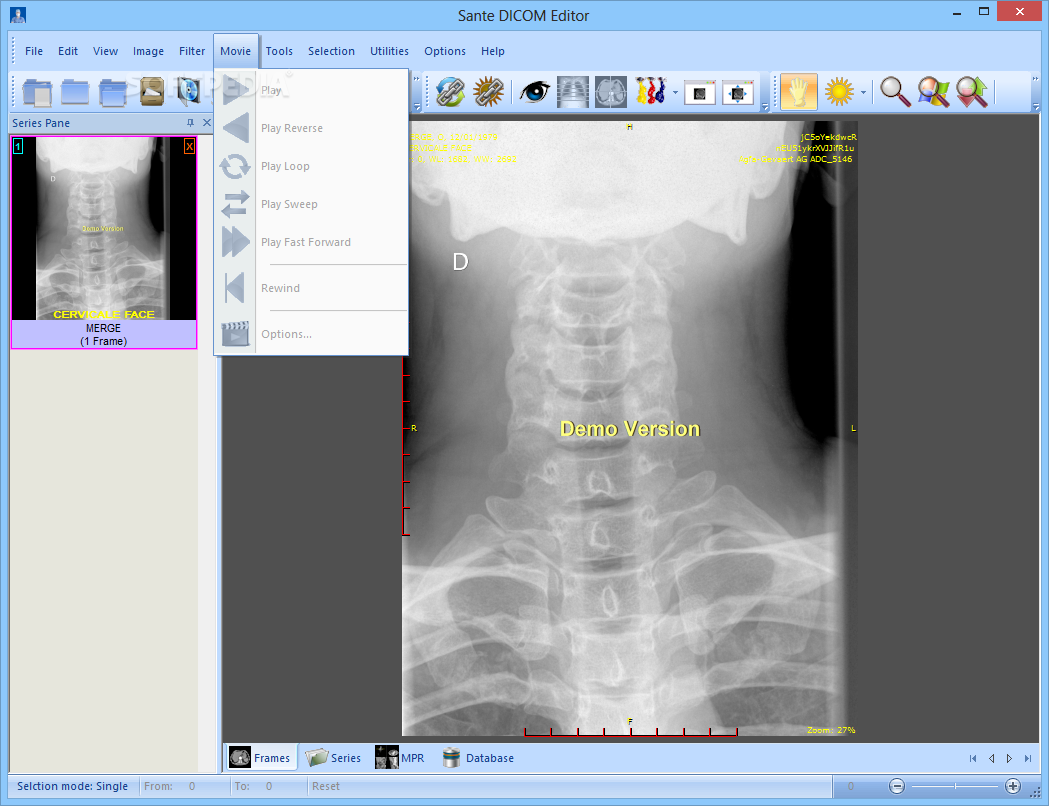Click the eye view icon
Screen dimensions: 1049x806
tap(535, 92)
